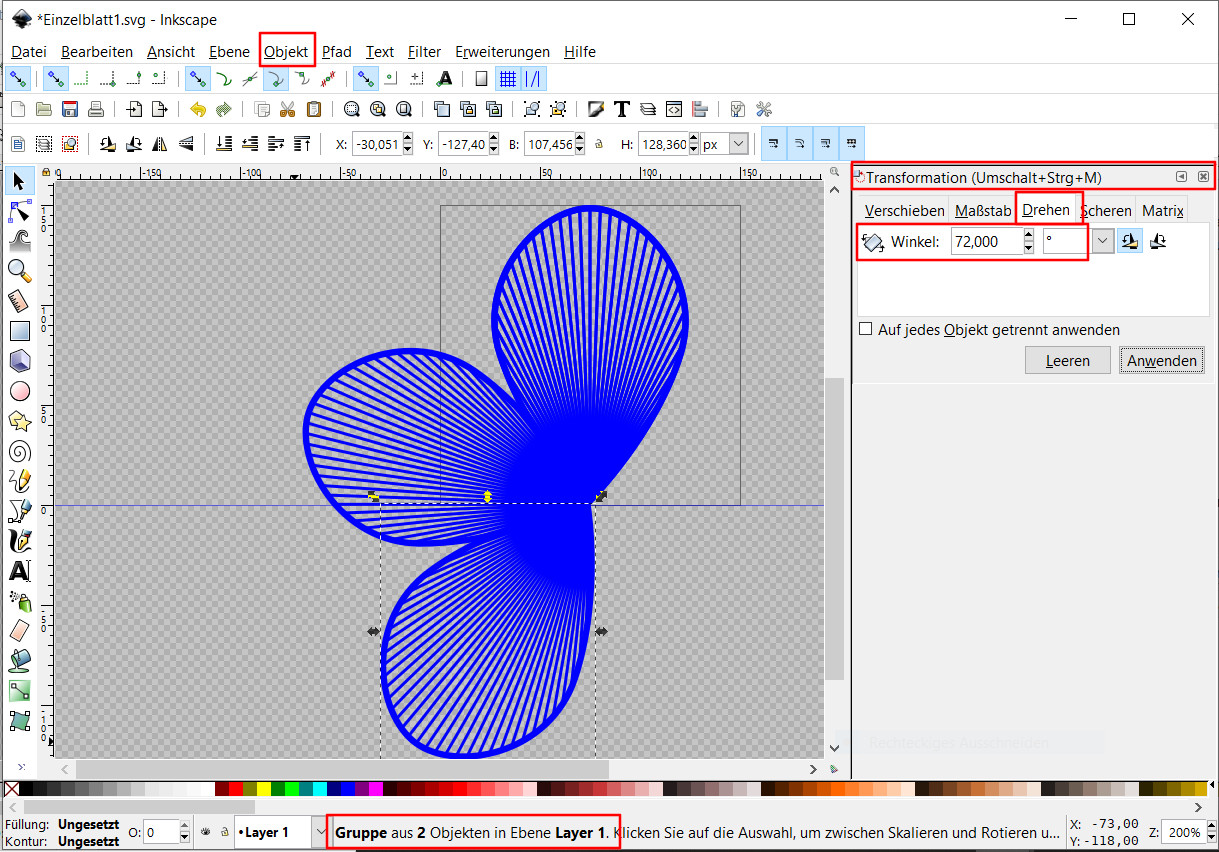
Task: Click the Undo arrow icon
Action: click(197, 109)
